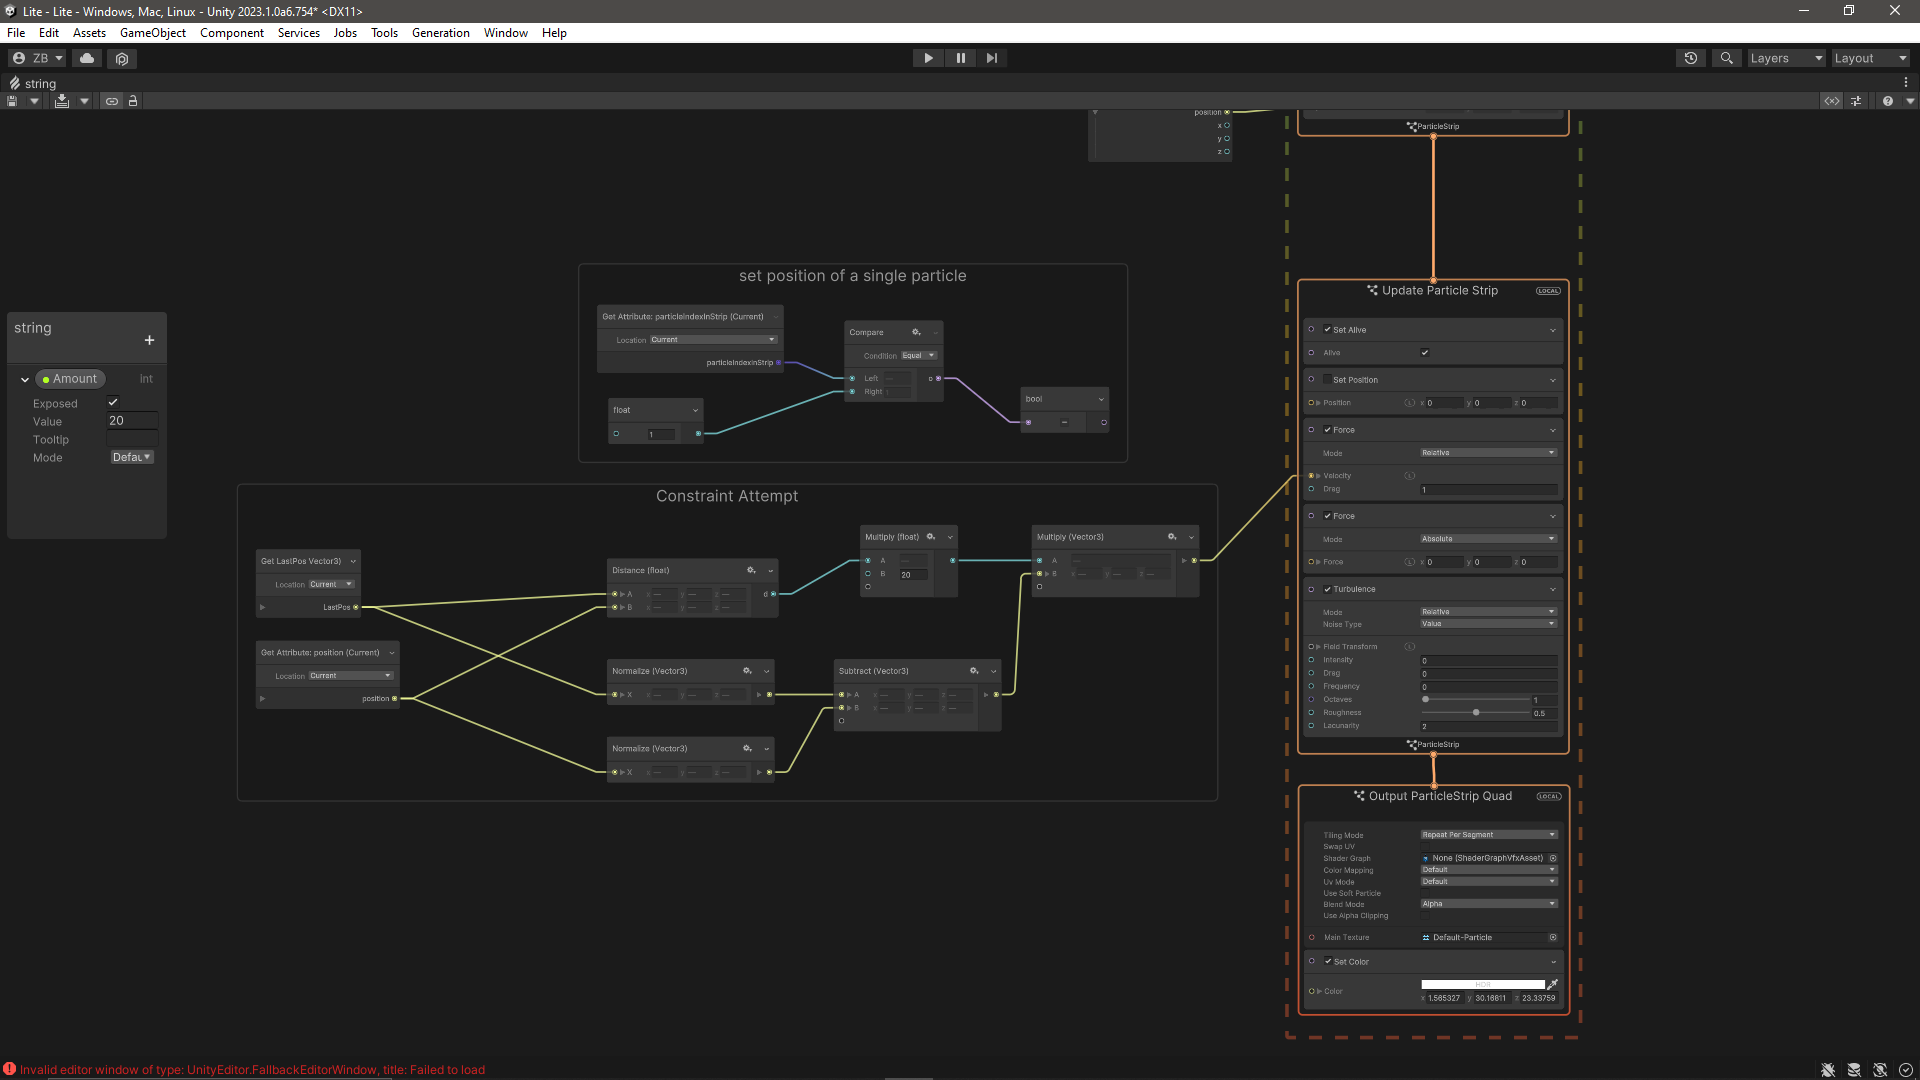This screenshot has width=1920, height=1080.
Task: Change Blend Mode from Alpha dropdown
Action: 1488,903
